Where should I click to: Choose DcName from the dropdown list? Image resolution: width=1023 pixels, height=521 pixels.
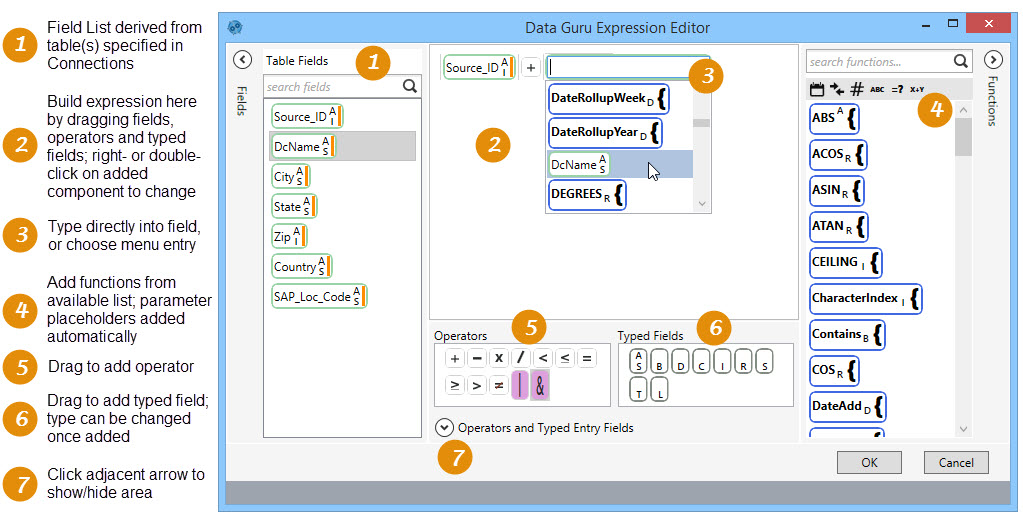[620, 164]
